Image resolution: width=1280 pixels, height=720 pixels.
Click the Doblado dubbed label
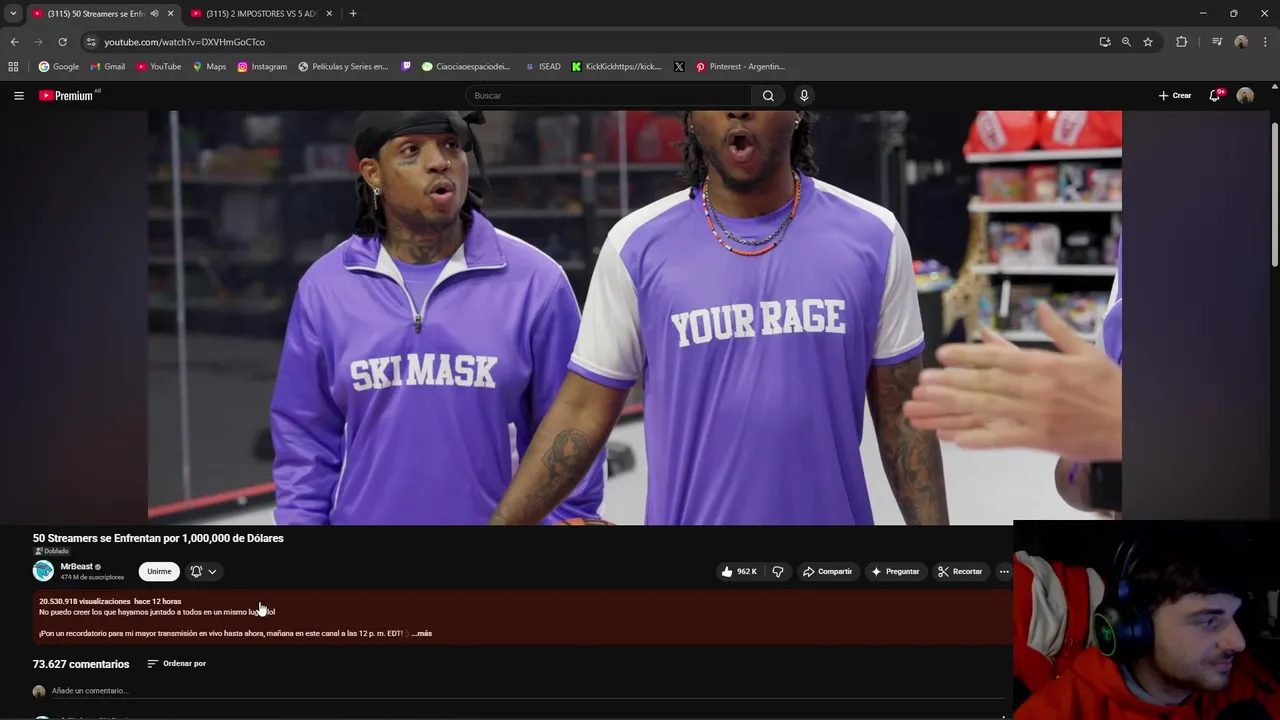[x=52, y=551]
